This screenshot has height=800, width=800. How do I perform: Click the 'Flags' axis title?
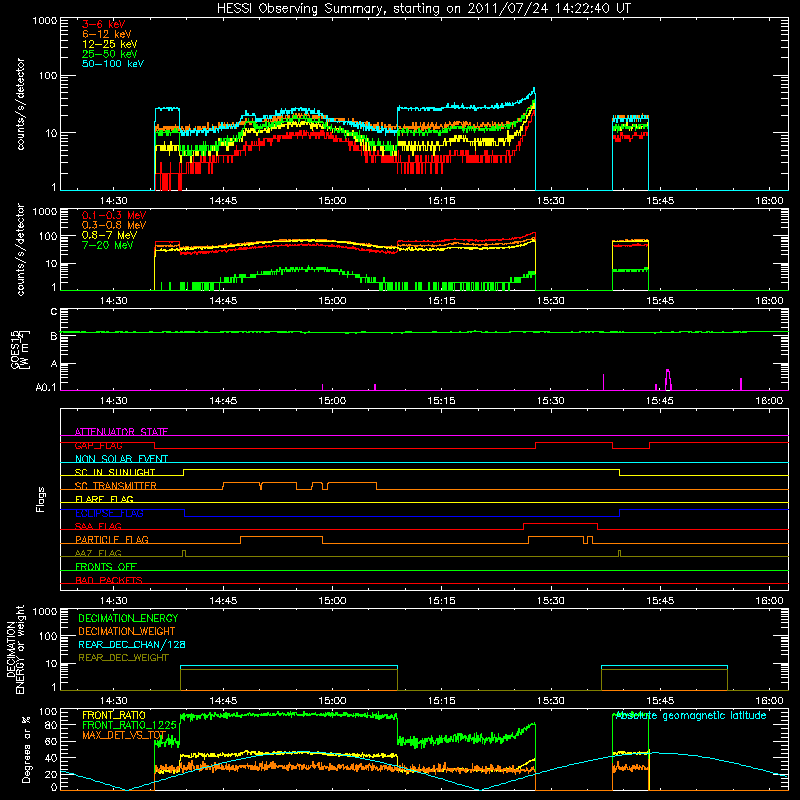[x=41, y=499]
